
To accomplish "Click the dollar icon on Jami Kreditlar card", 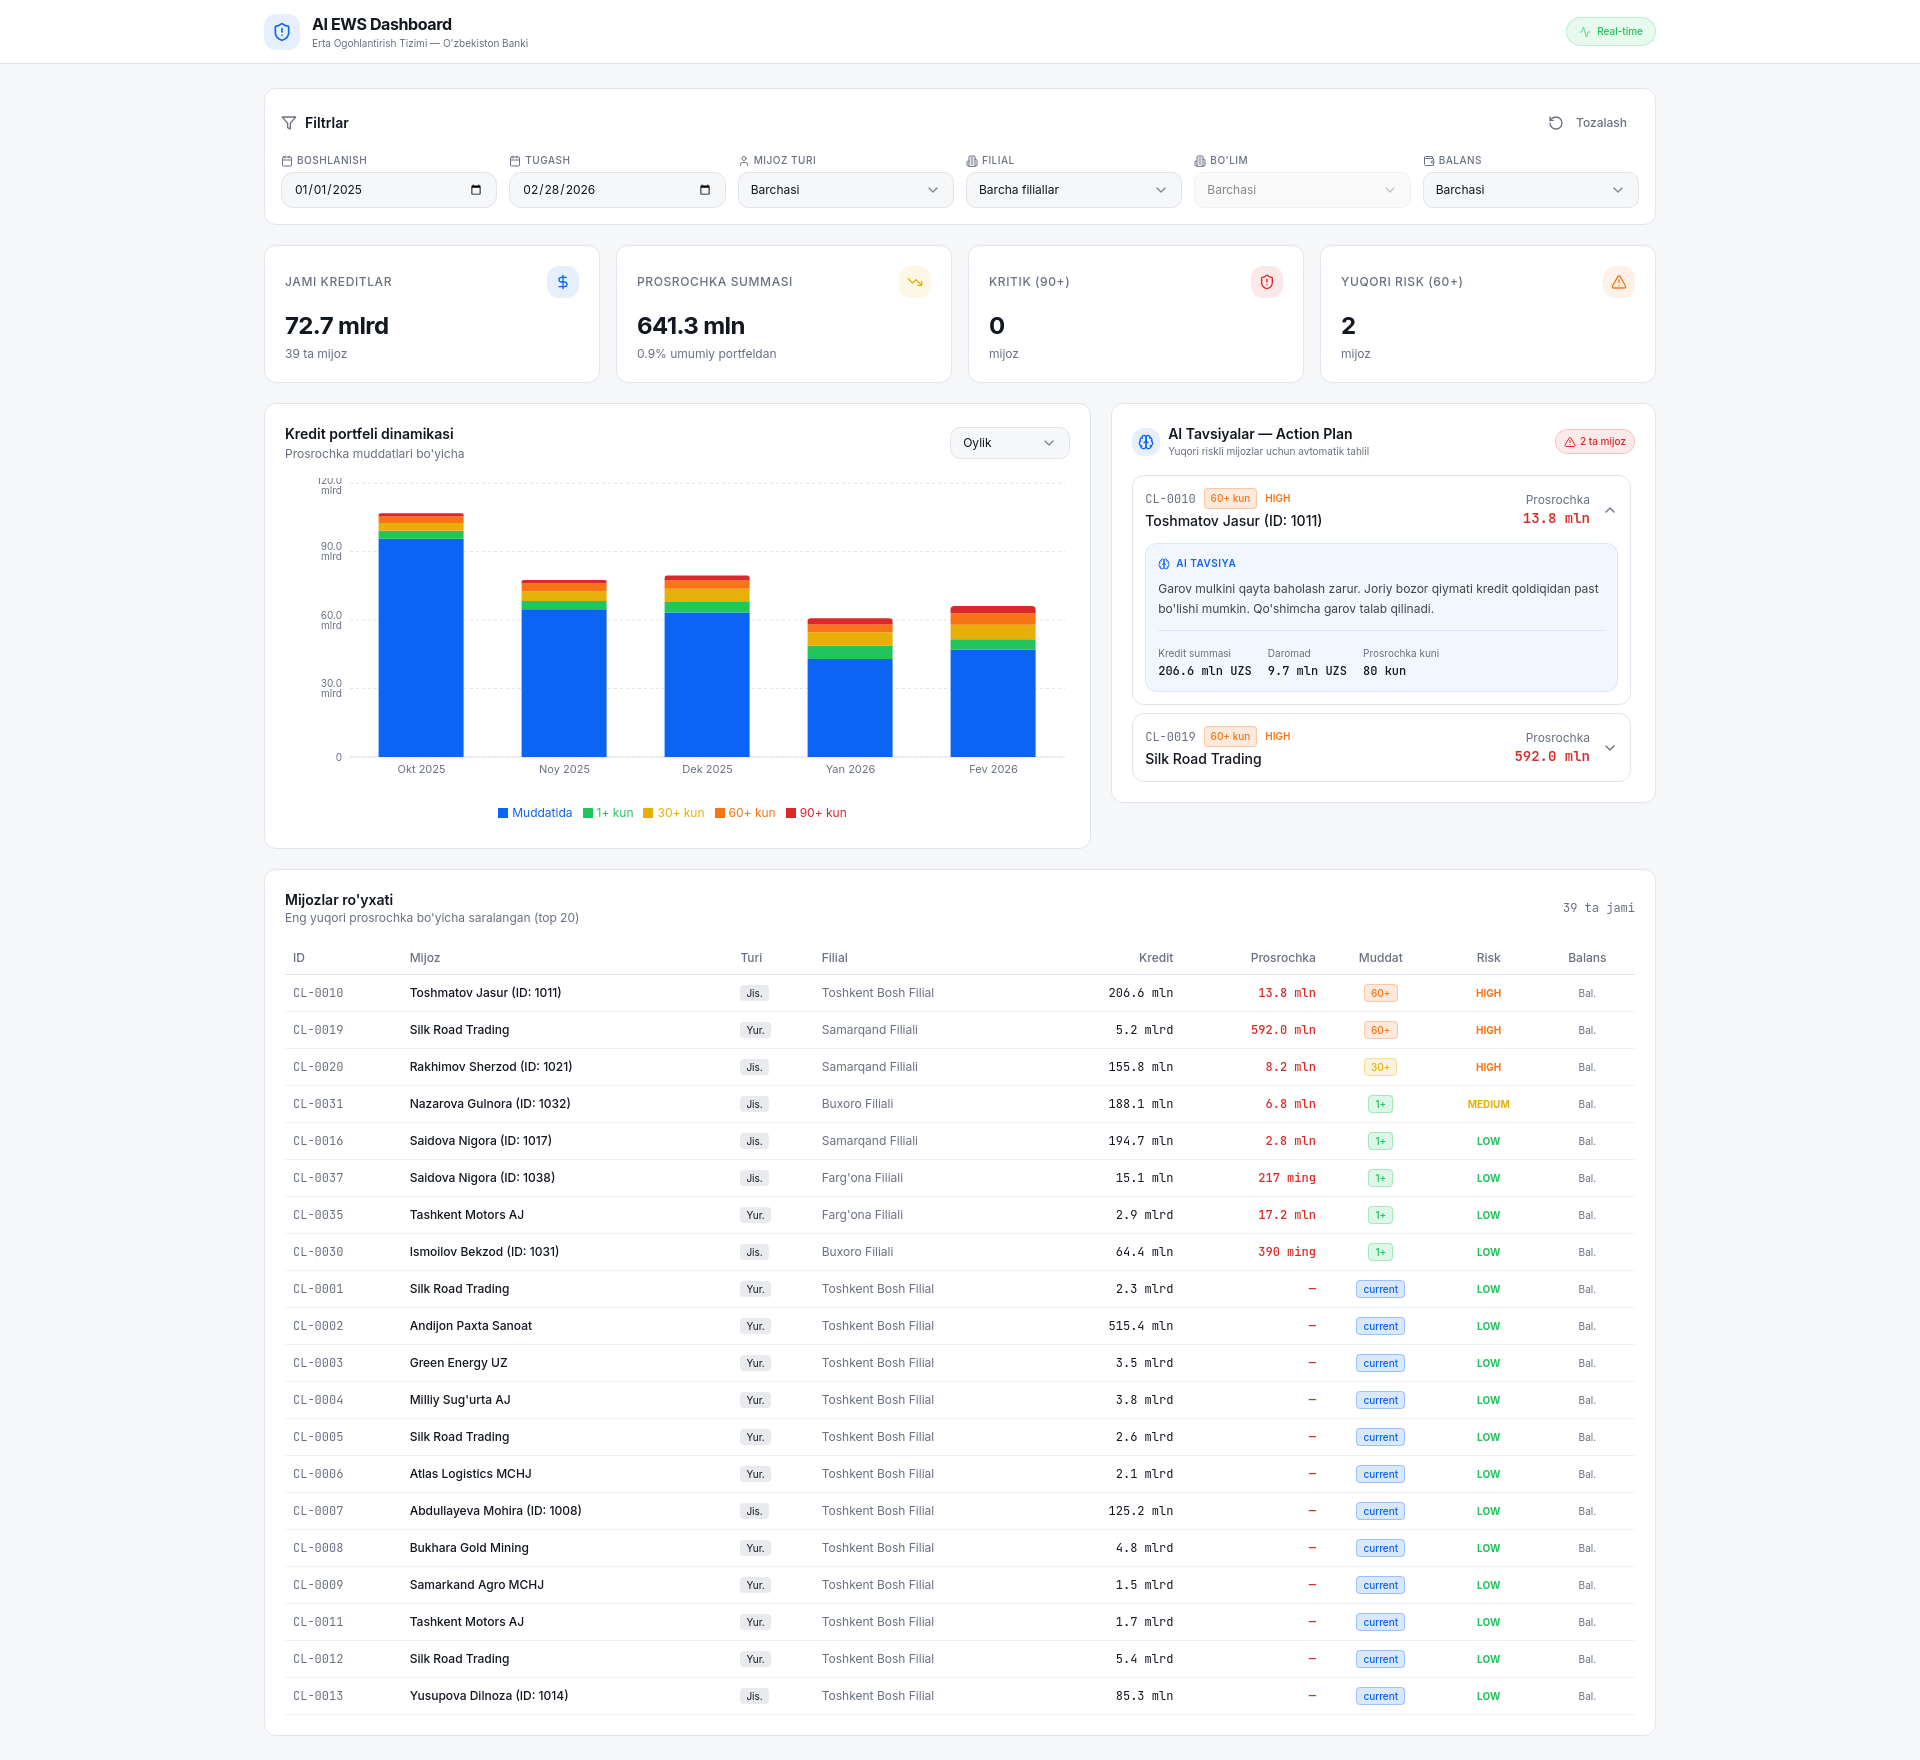I will [x=563, y=282].
